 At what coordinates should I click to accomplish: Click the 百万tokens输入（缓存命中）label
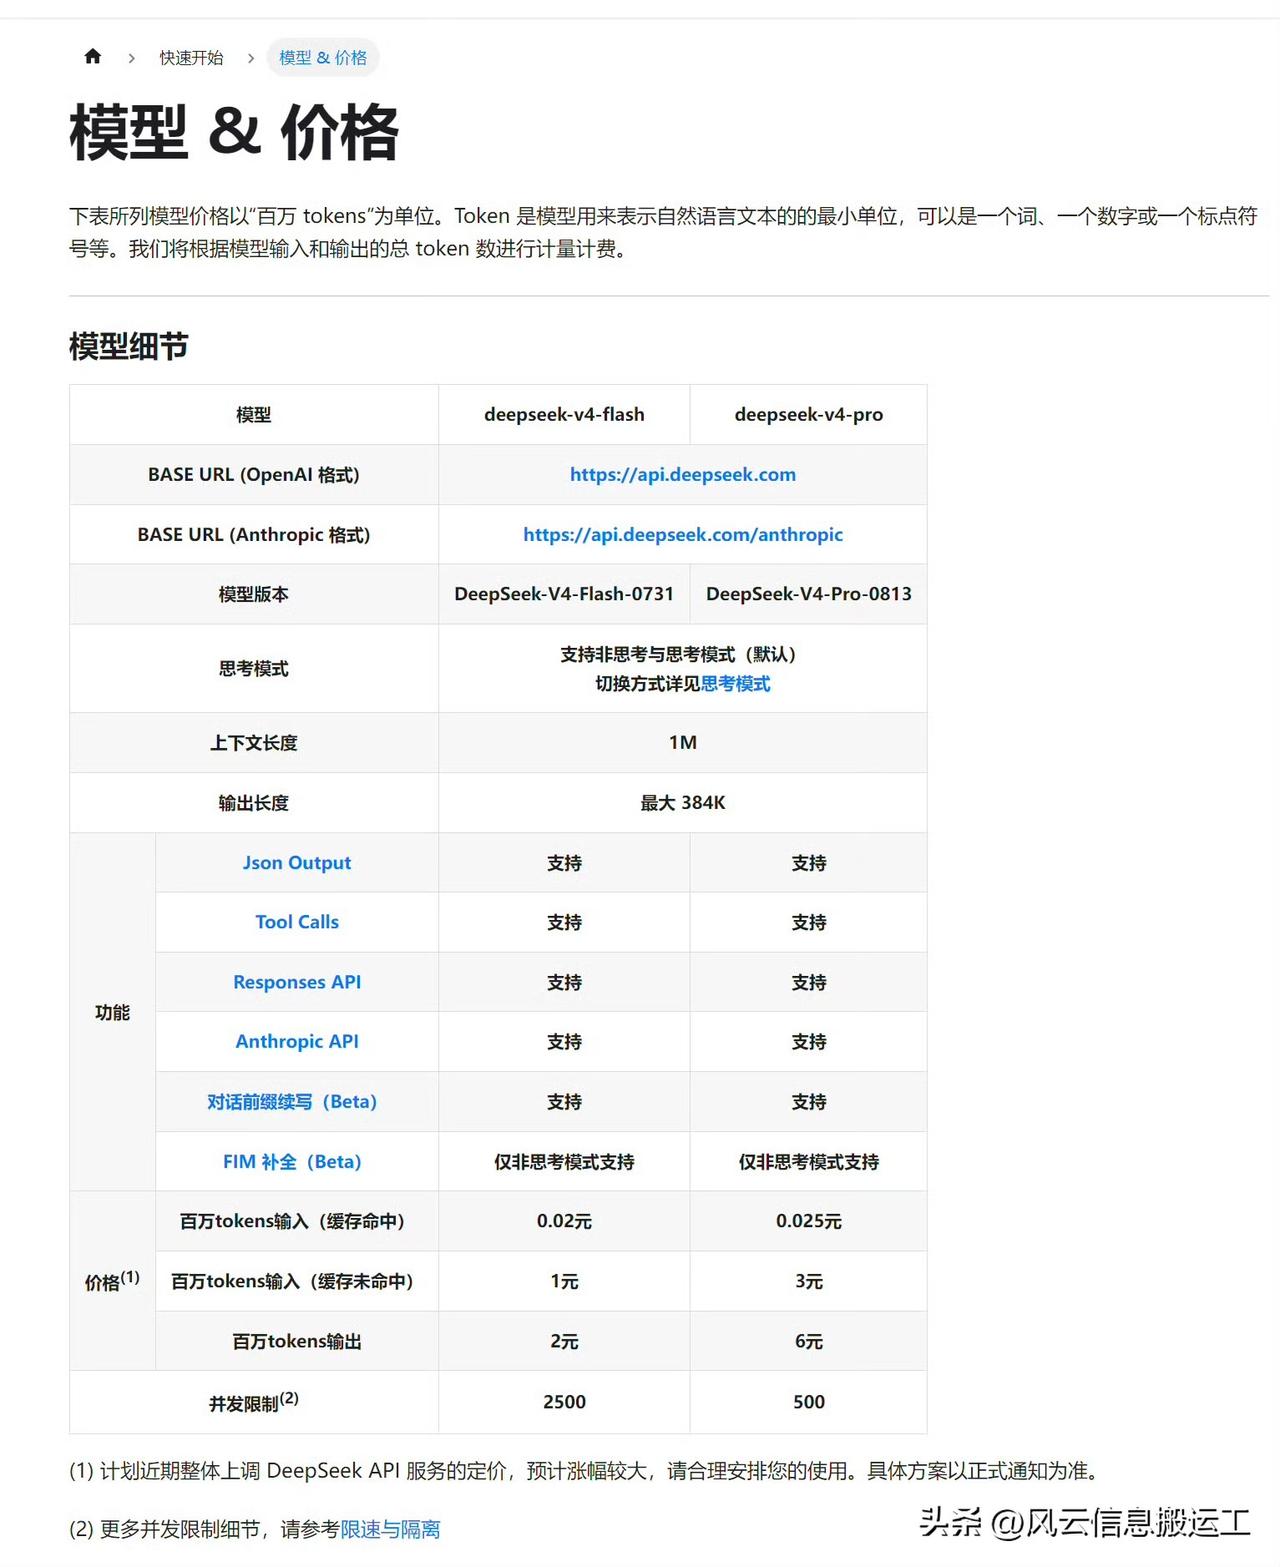pyautogui.click(x=292, y=1221)
